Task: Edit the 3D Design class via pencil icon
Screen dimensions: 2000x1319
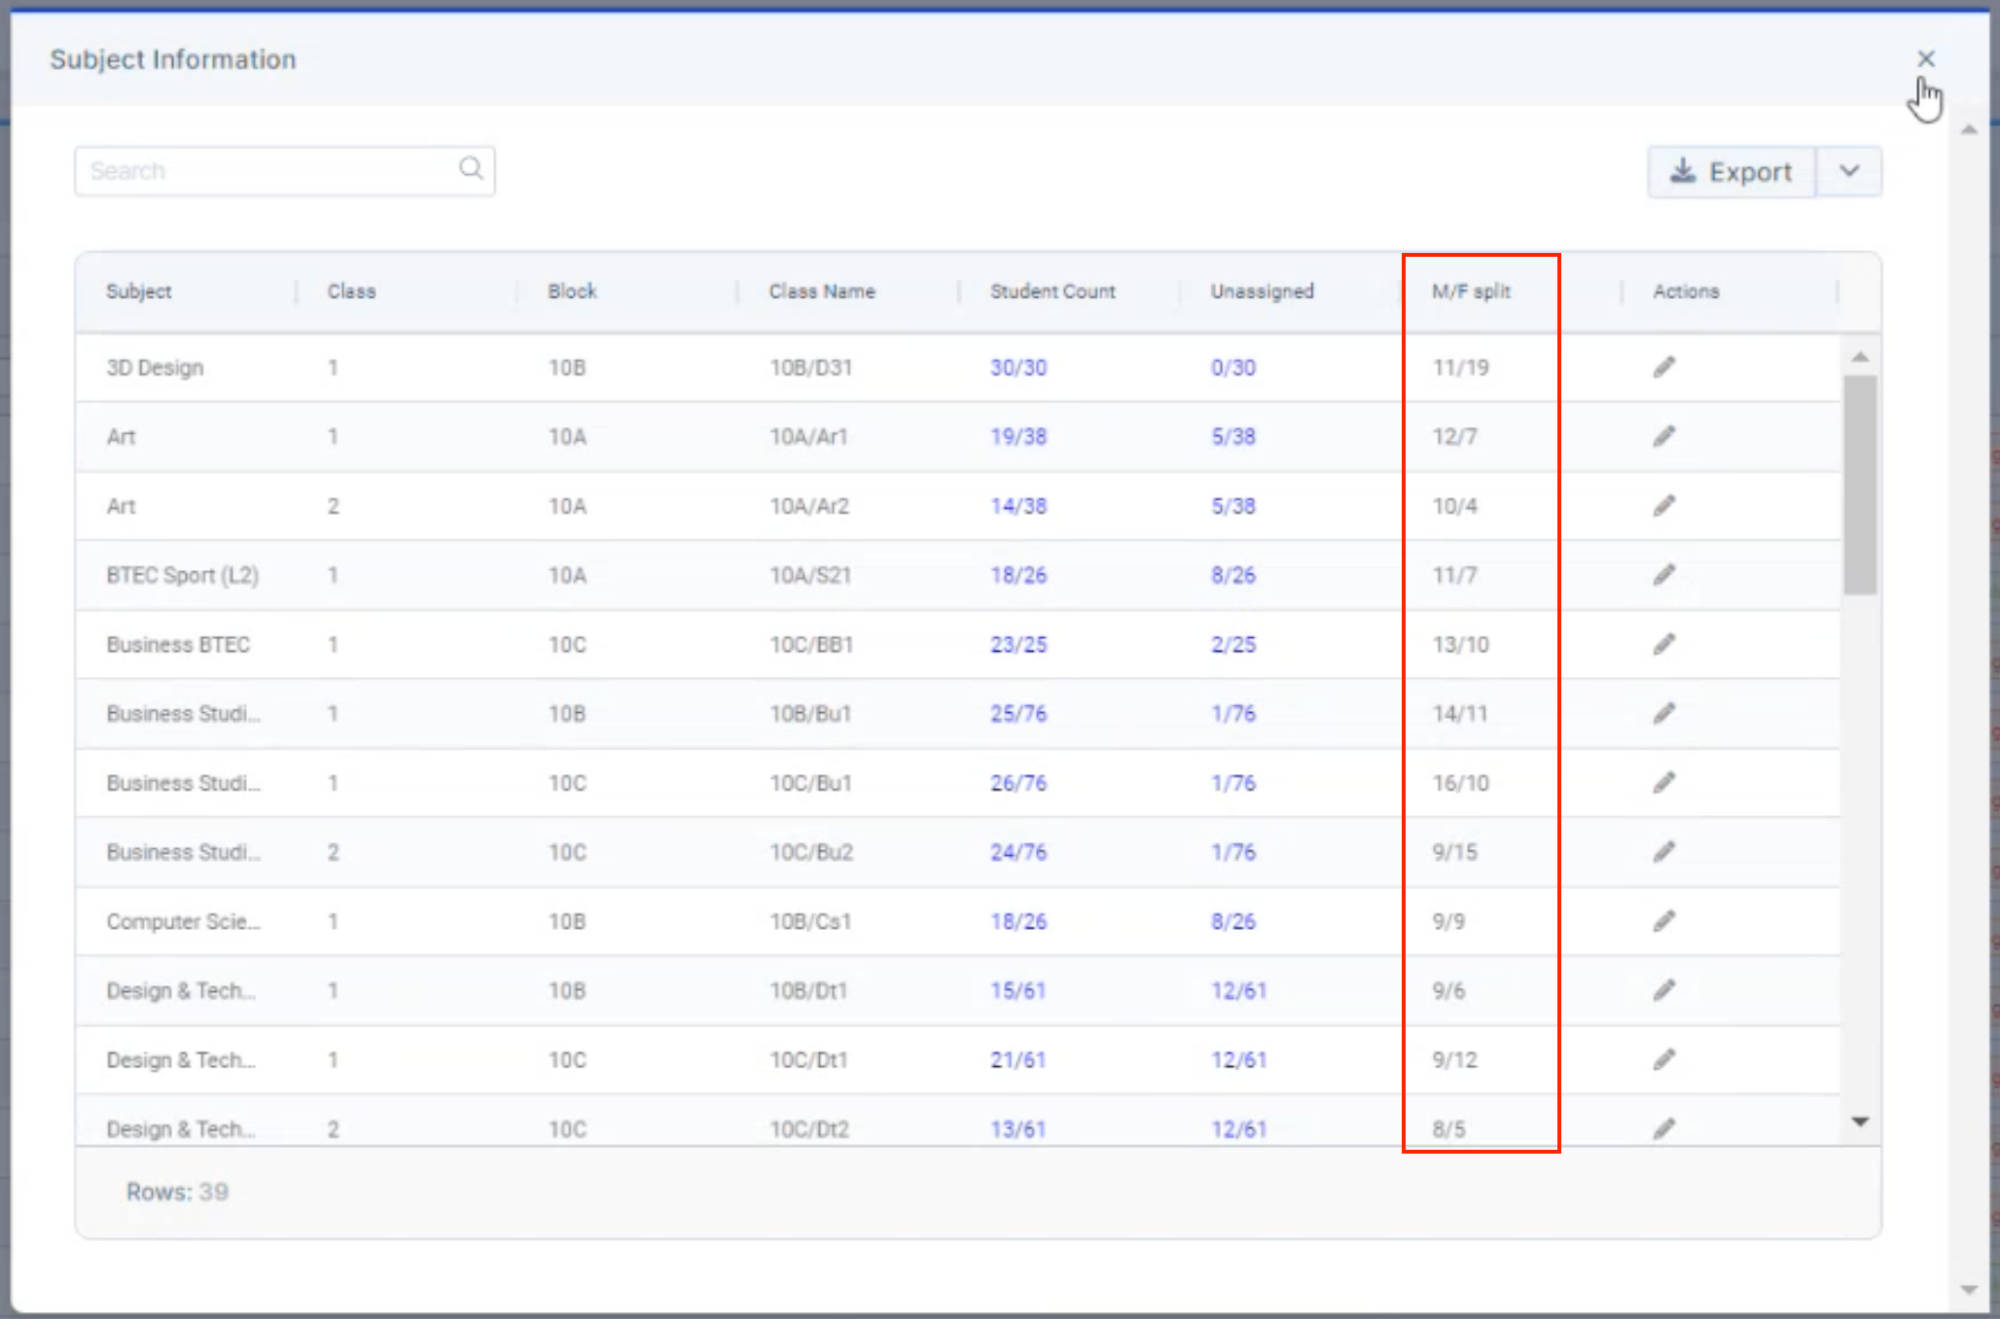Action: tap(1664, 367)
